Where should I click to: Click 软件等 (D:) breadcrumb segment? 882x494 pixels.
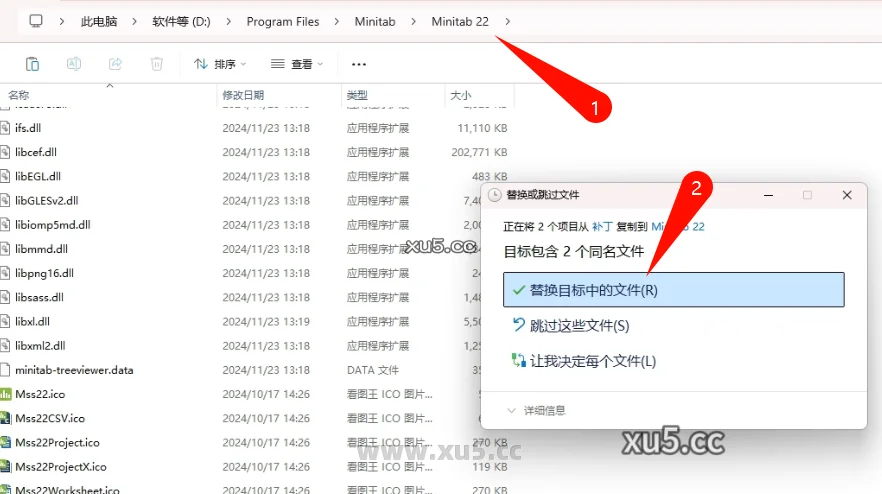click(183, 21)
